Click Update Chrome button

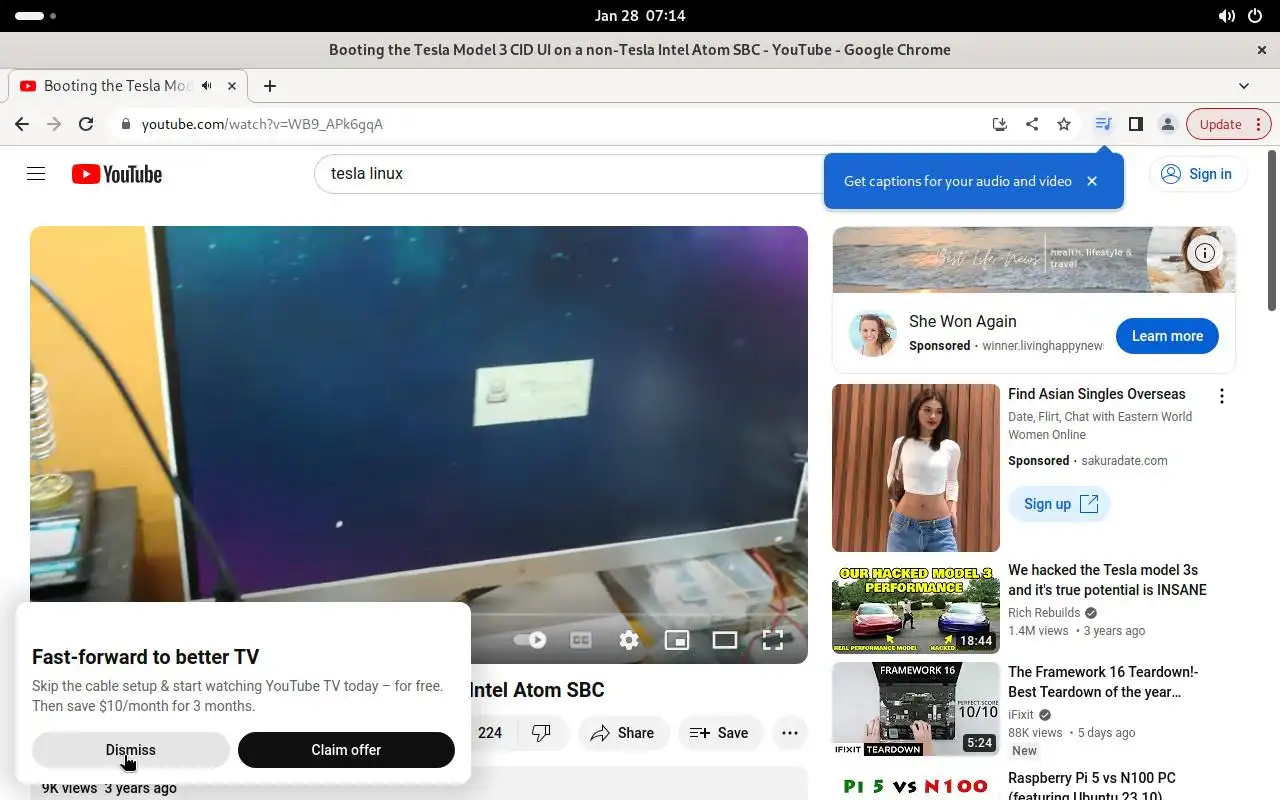point(1220,124)
